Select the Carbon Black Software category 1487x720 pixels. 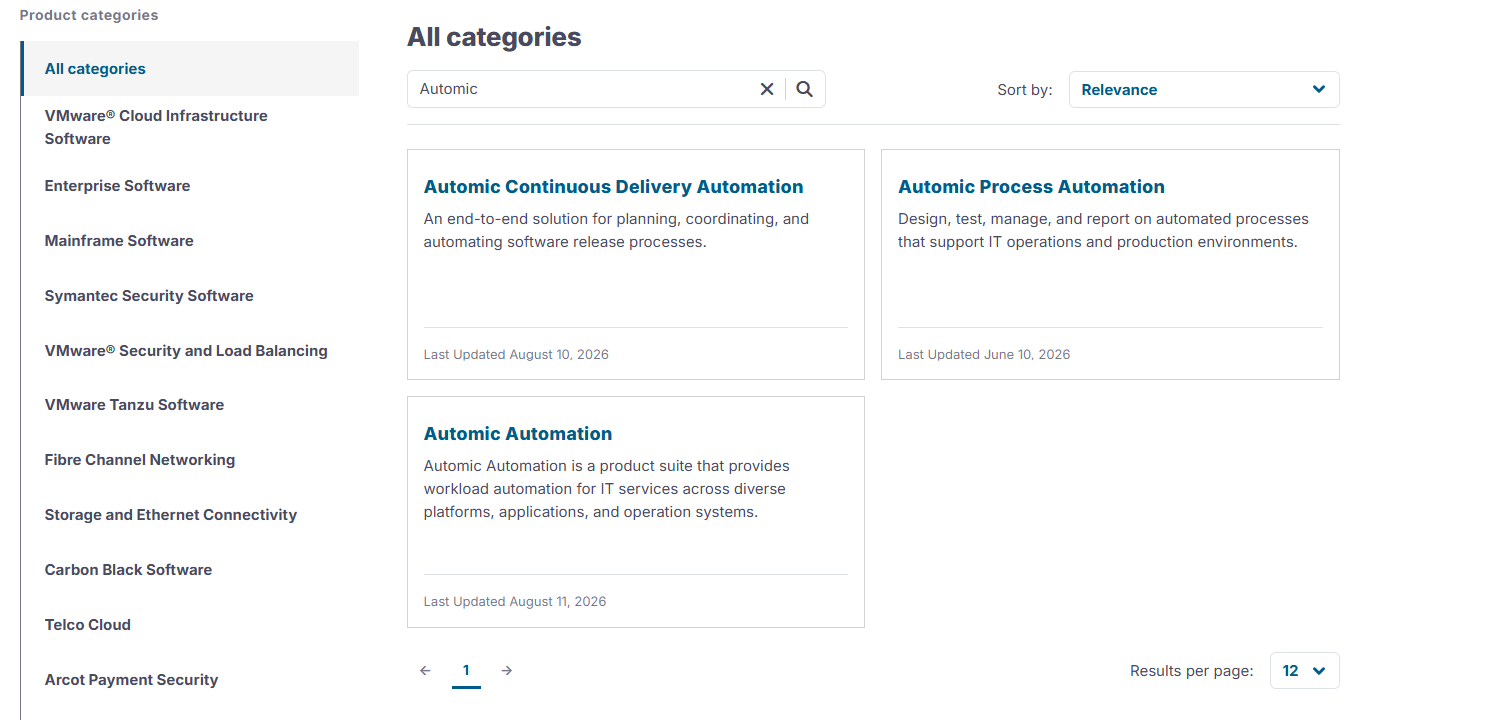pyautogui.click(x=128, y=570)
